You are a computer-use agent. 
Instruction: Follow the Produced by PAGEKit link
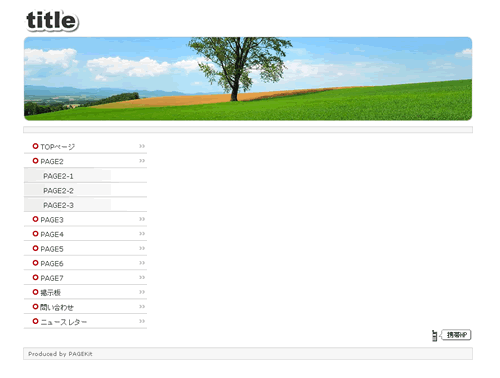(x=60, y=354)
